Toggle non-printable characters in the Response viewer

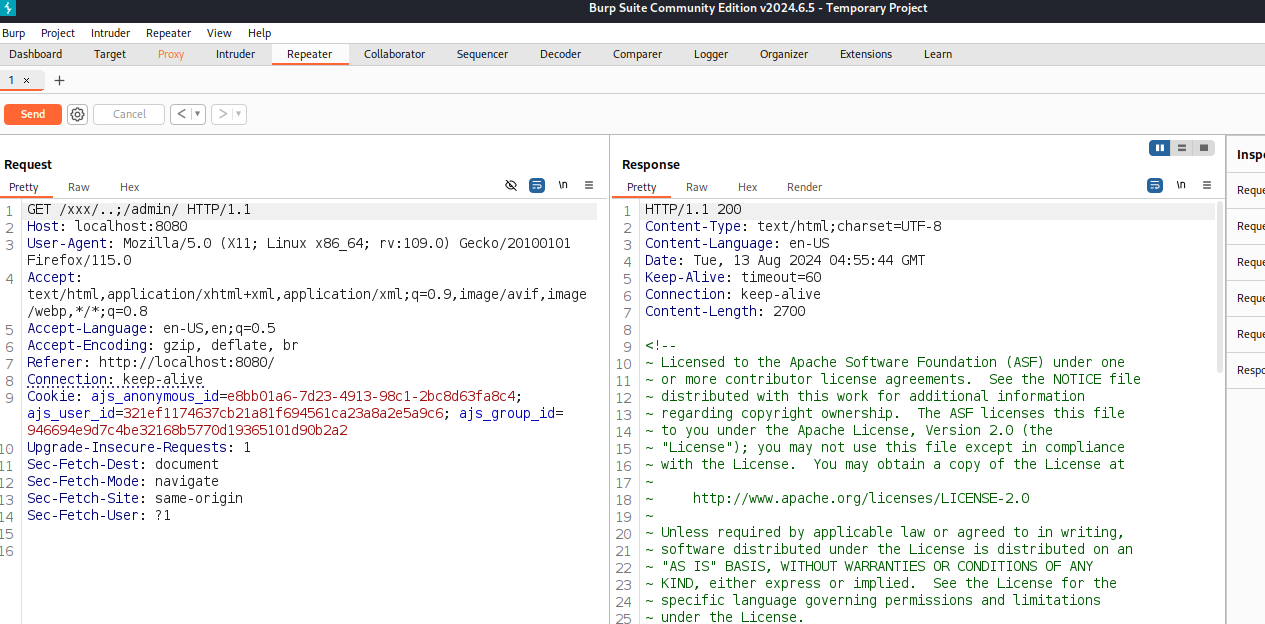pos(1181,186)
